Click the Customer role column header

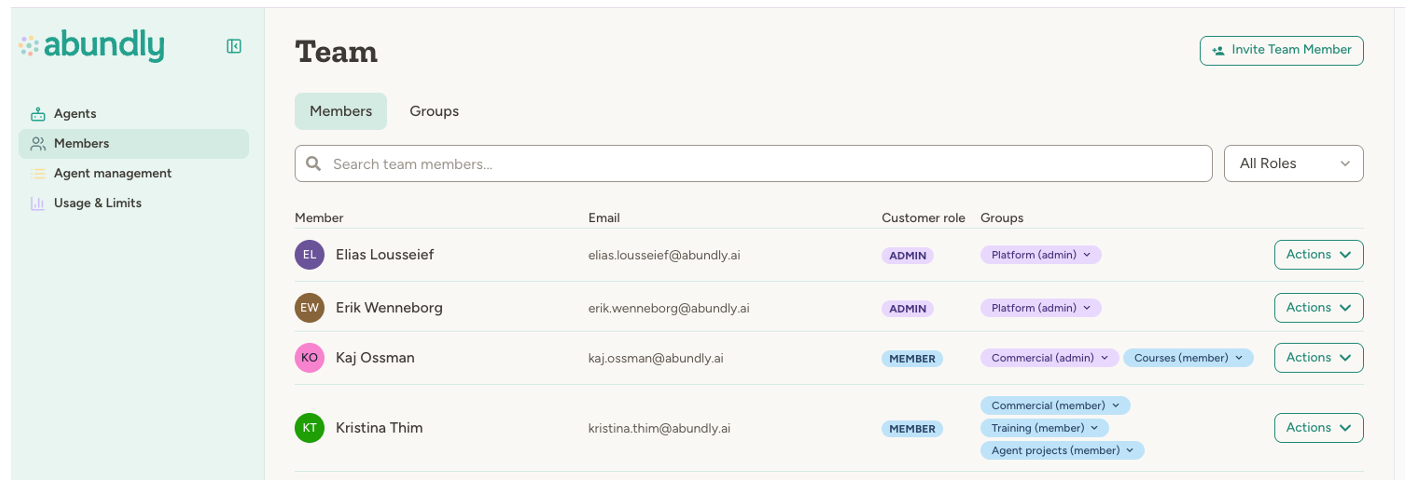[924, 217]
